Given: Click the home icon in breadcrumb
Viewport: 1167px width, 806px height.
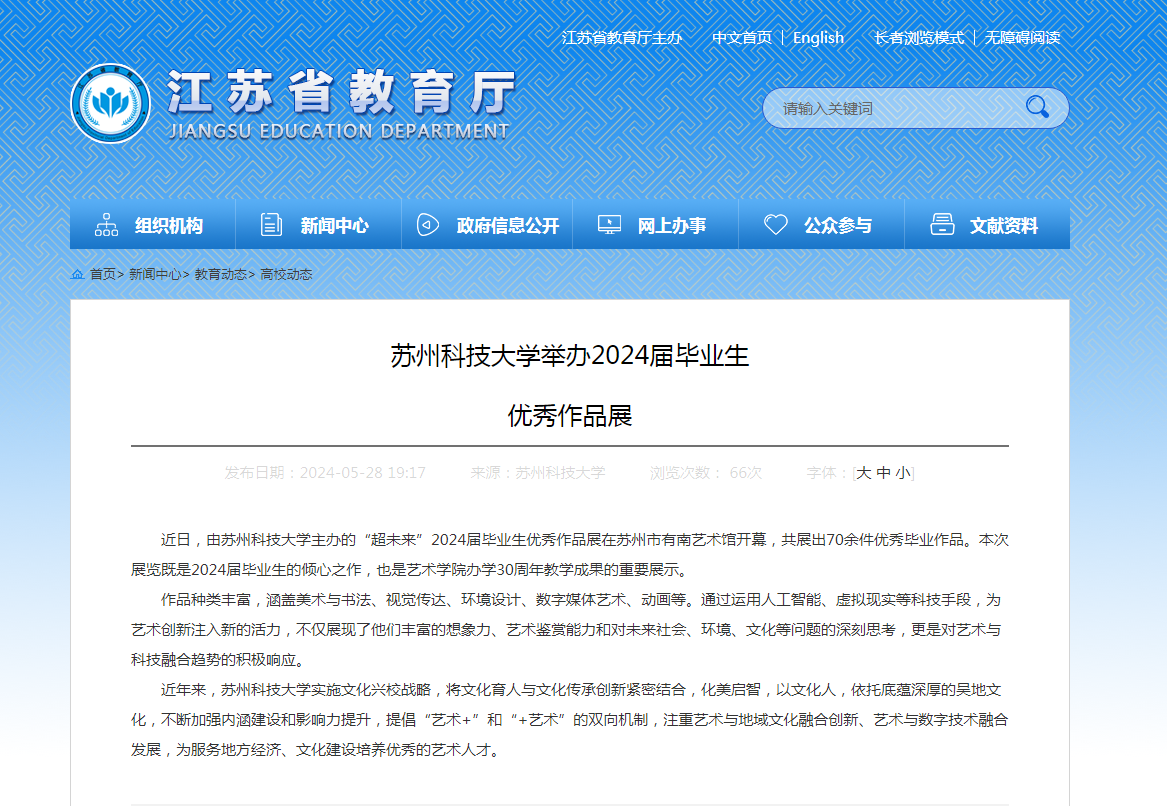Looking at the screenshot, I should 78,274.
